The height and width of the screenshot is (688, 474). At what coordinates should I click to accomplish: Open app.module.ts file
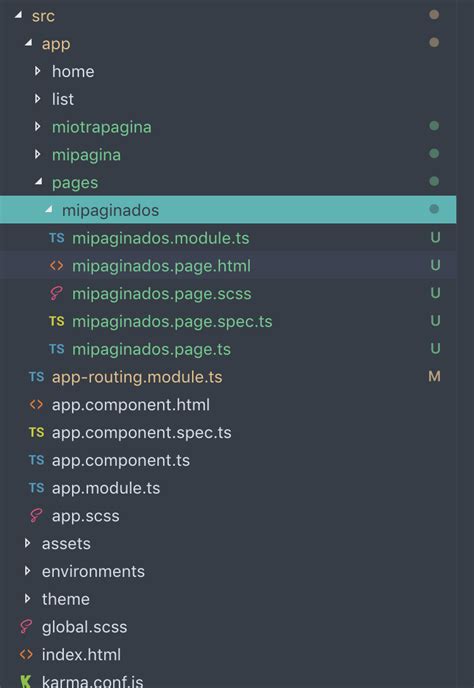tap(106, 488)
